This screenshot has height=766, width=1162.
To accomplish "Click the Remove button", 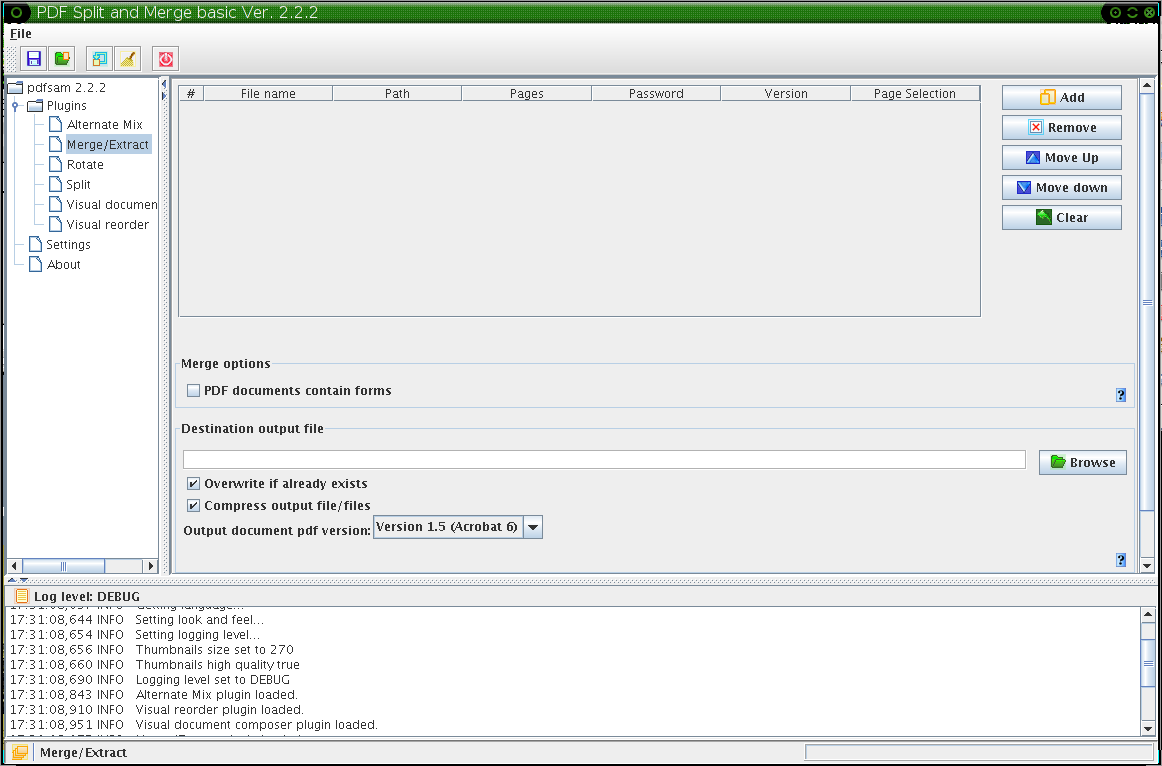I will (x=1061, y=127).
